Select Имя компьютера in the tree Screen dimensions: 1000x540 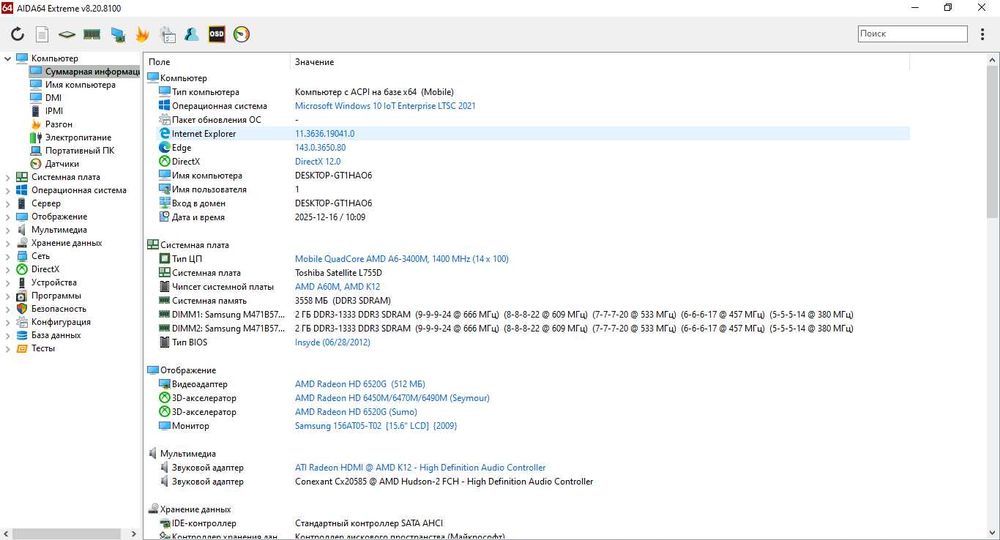click(x=80, y=85)
